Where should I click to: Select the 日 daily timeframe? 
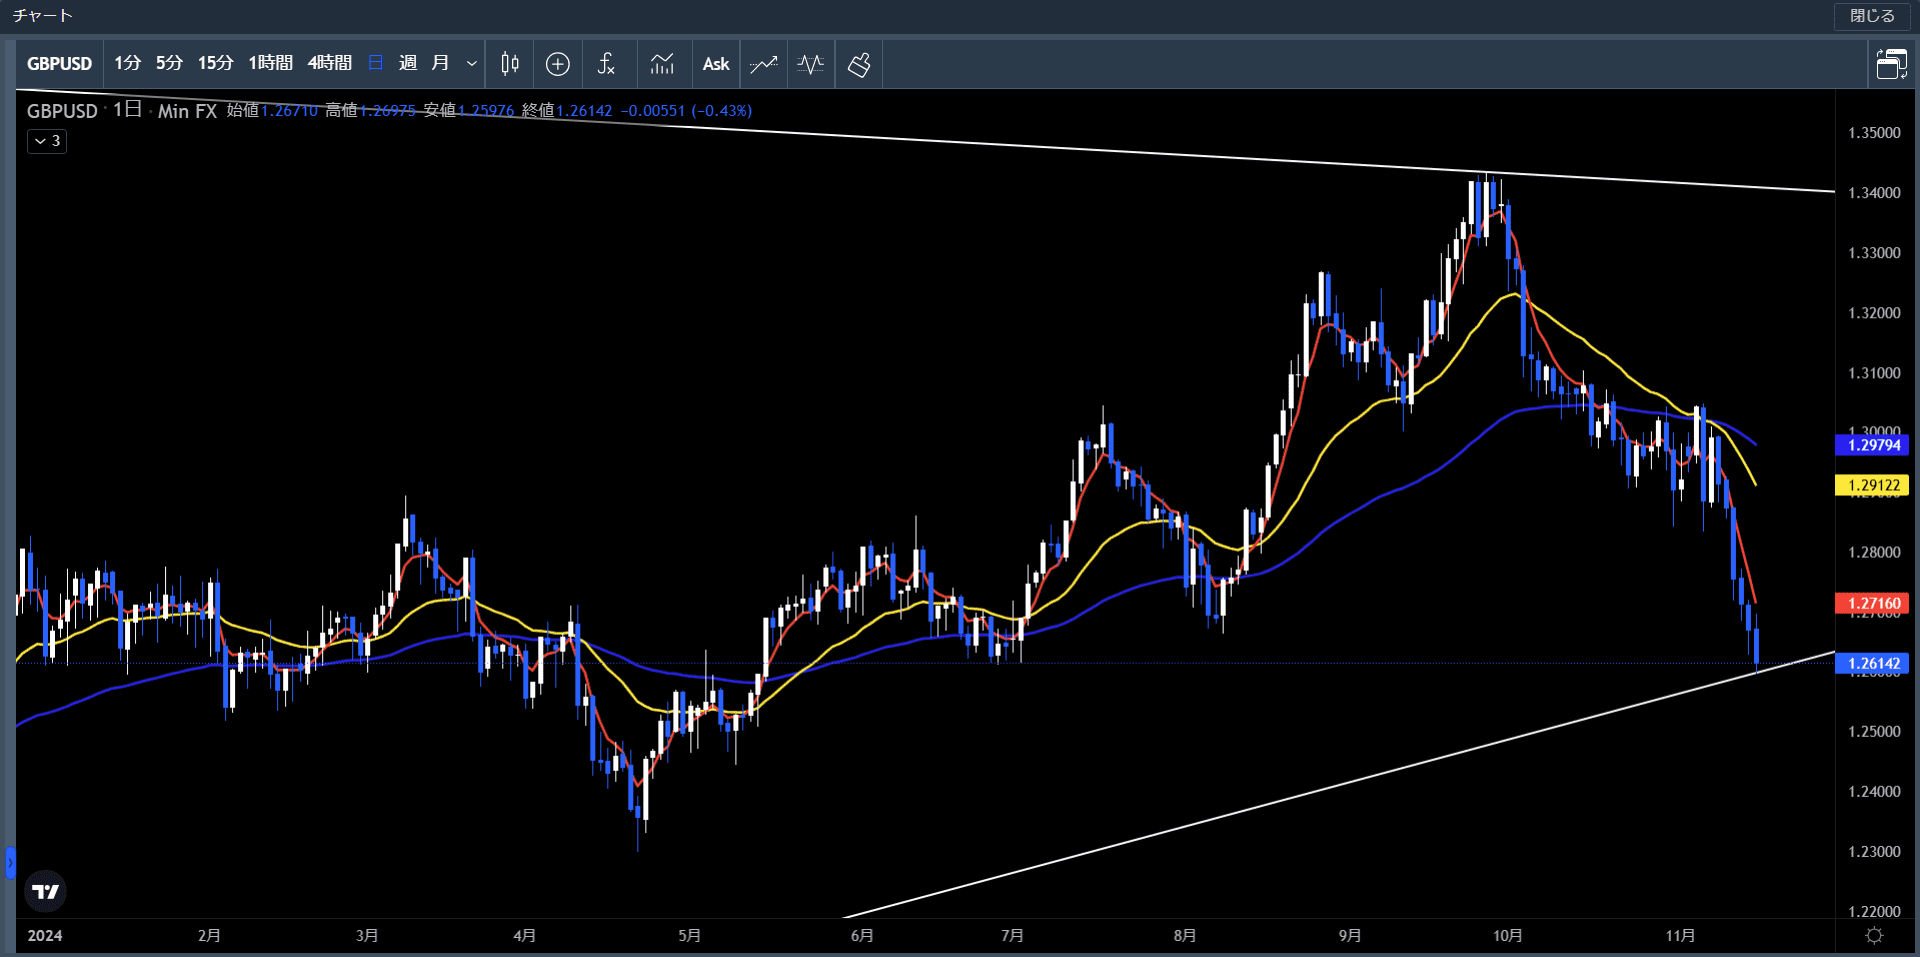pos(376,63)
